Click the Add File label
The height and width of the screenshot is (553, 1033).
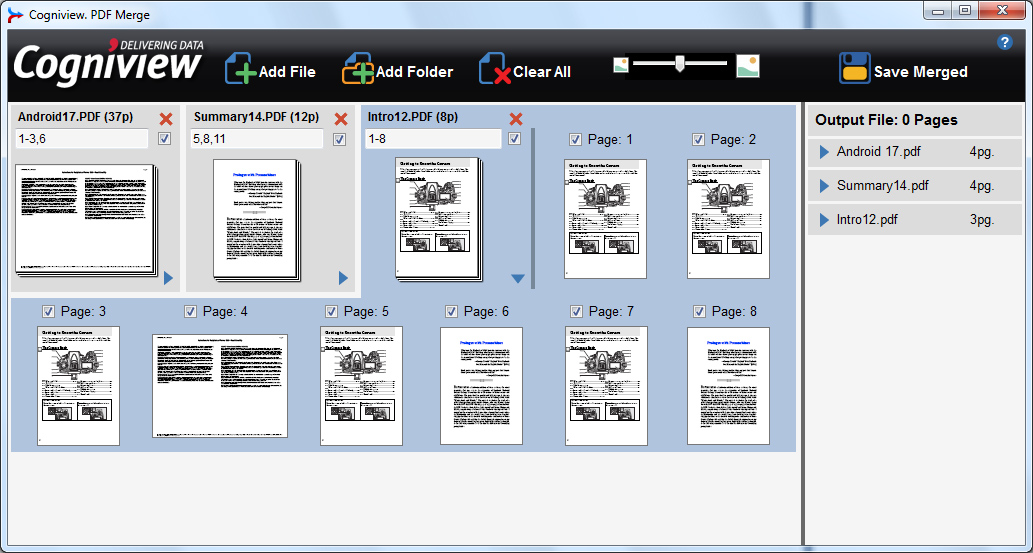(x=287, y=72)
